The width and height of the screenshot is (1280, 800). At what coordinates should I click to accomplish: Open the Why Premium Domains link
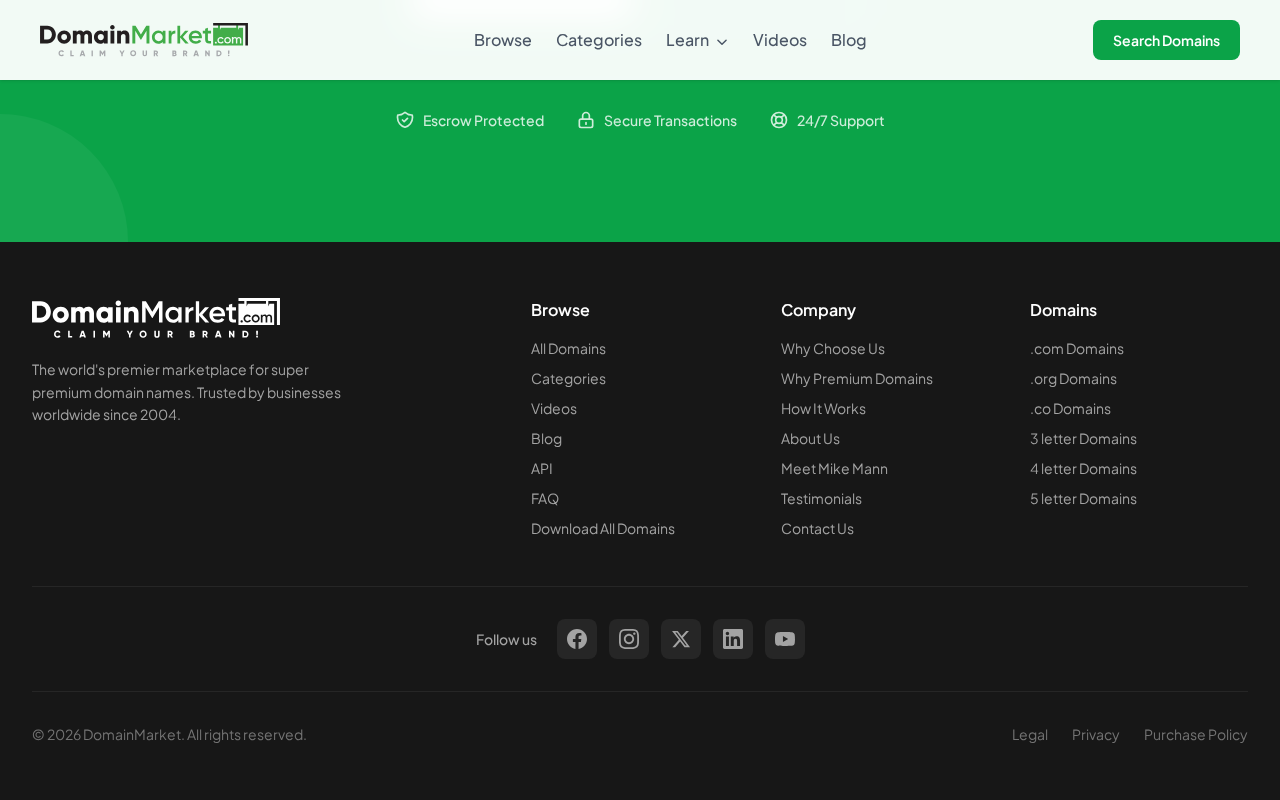point(857,379)
